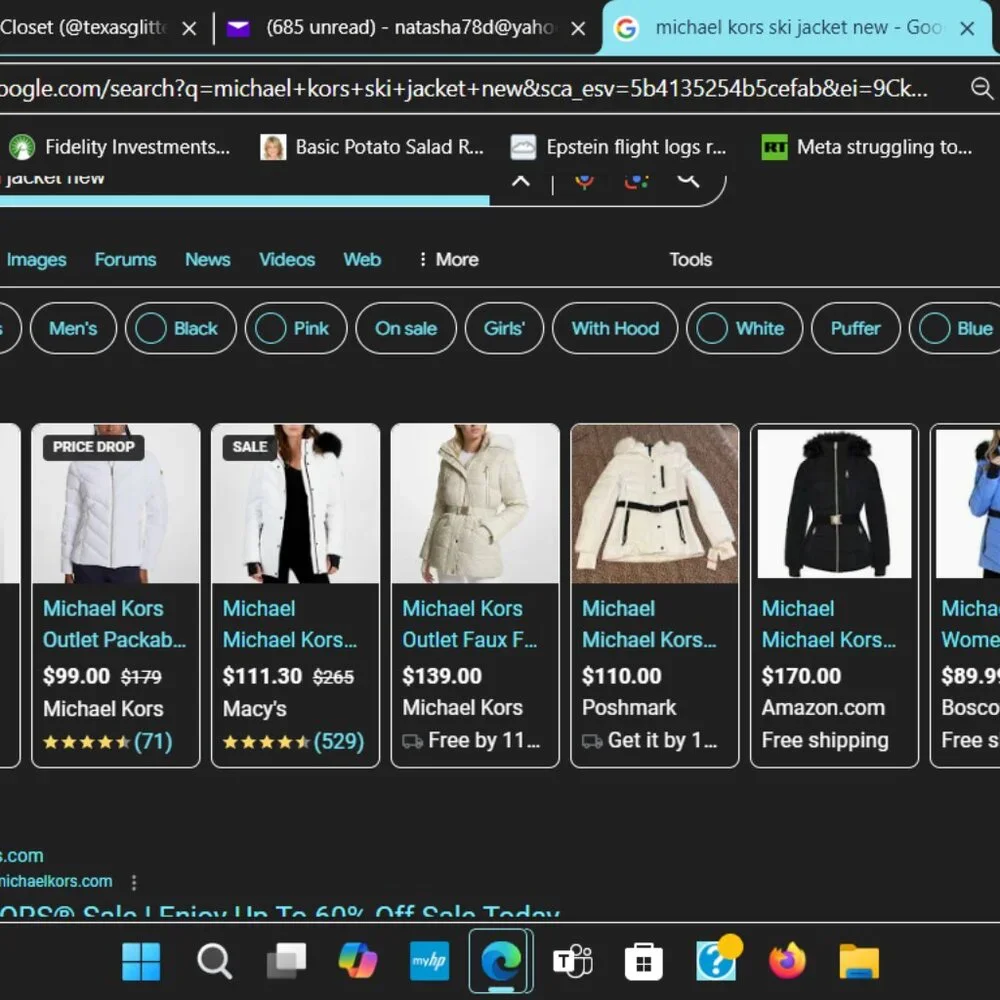1000x1000 pixels.
Task: Open taskbar Search magnifier
Action: (214, 961)
